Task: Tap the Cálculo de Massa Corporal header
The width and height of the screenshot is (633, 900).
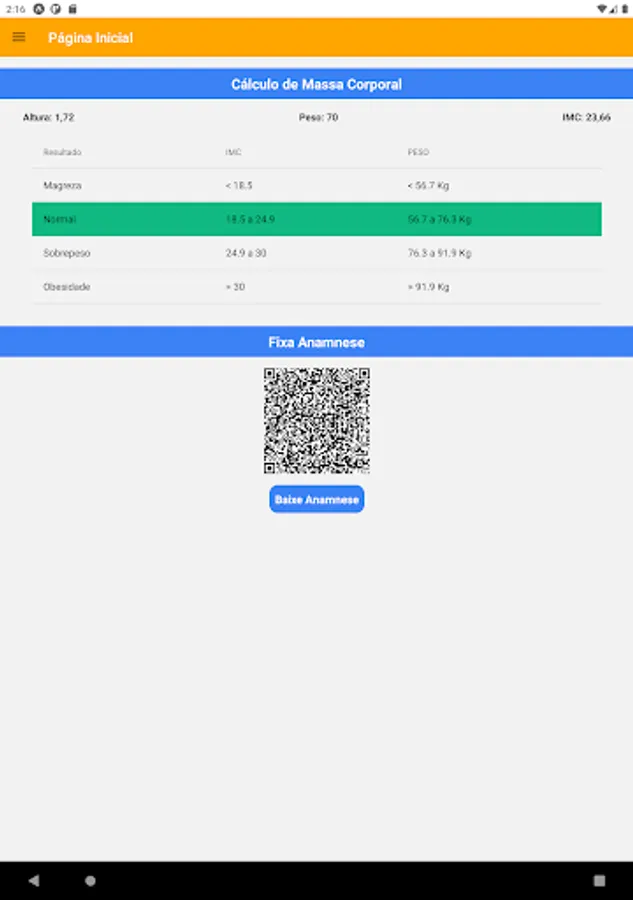Action: pos(317,84)
